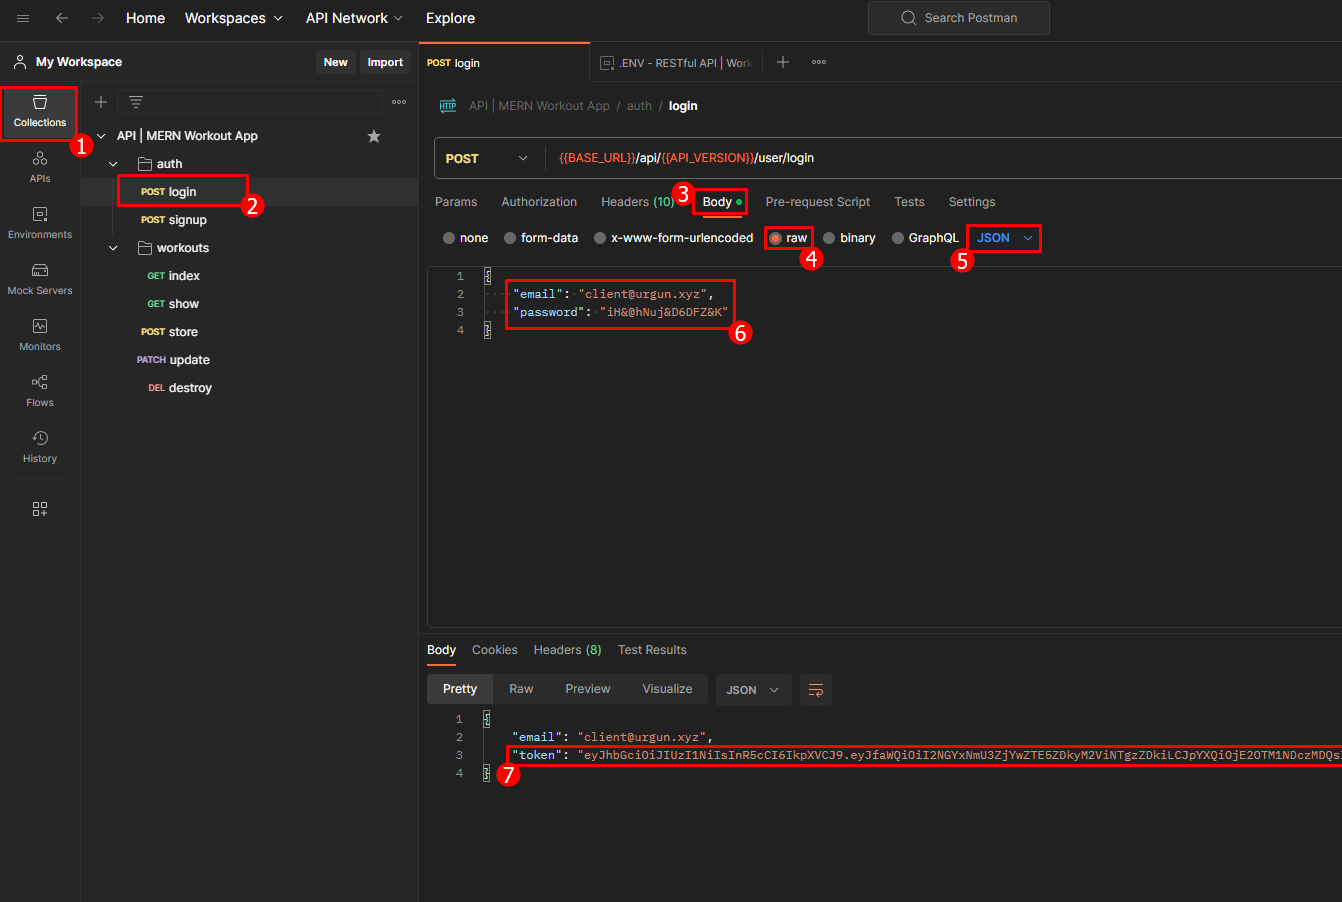Open the PATCH update request

click(x=173, y=360)
